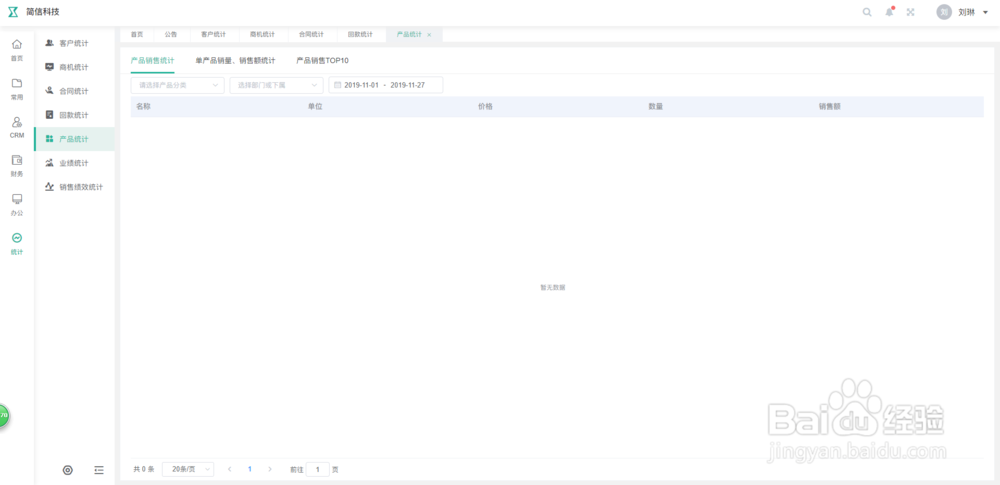
Task: Open CRM module icon
Action: (17, 122)
